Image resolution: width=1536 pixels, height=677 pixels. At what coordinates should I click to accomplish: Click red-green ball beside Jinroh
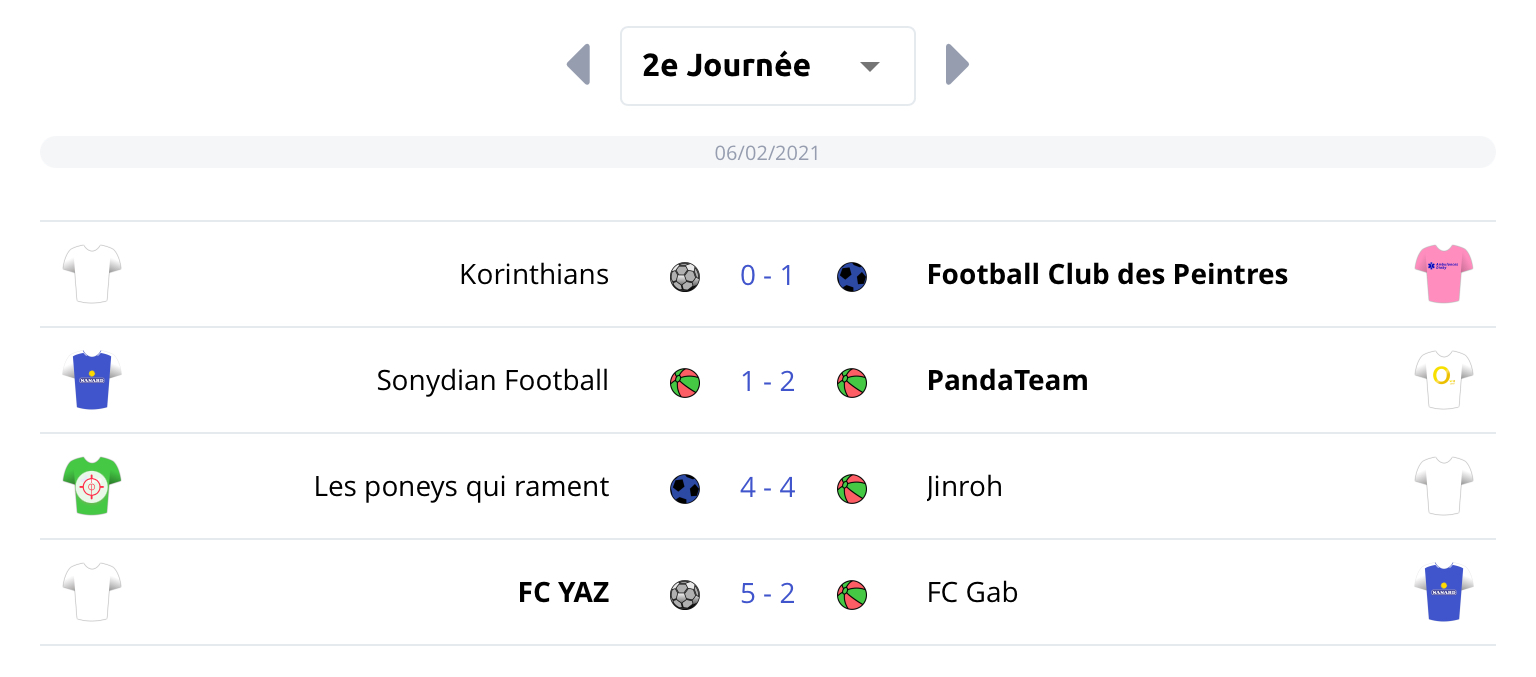tap(852, 488)
